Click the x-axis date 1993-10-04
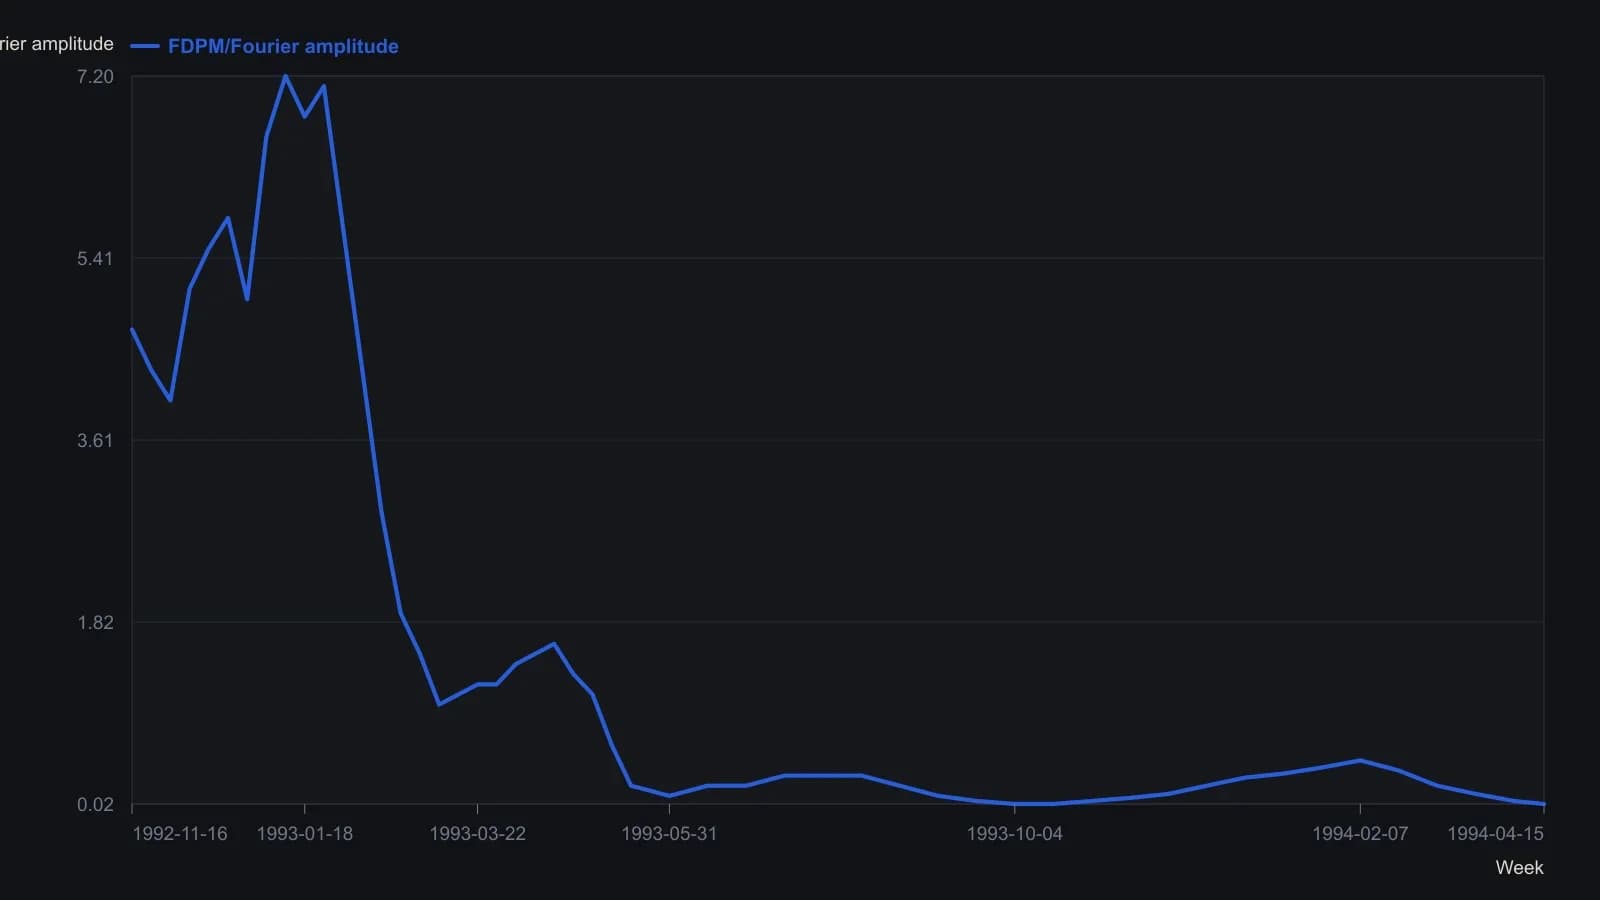The height and width of the screenshot is (900, 1600). coord(1014,834)
